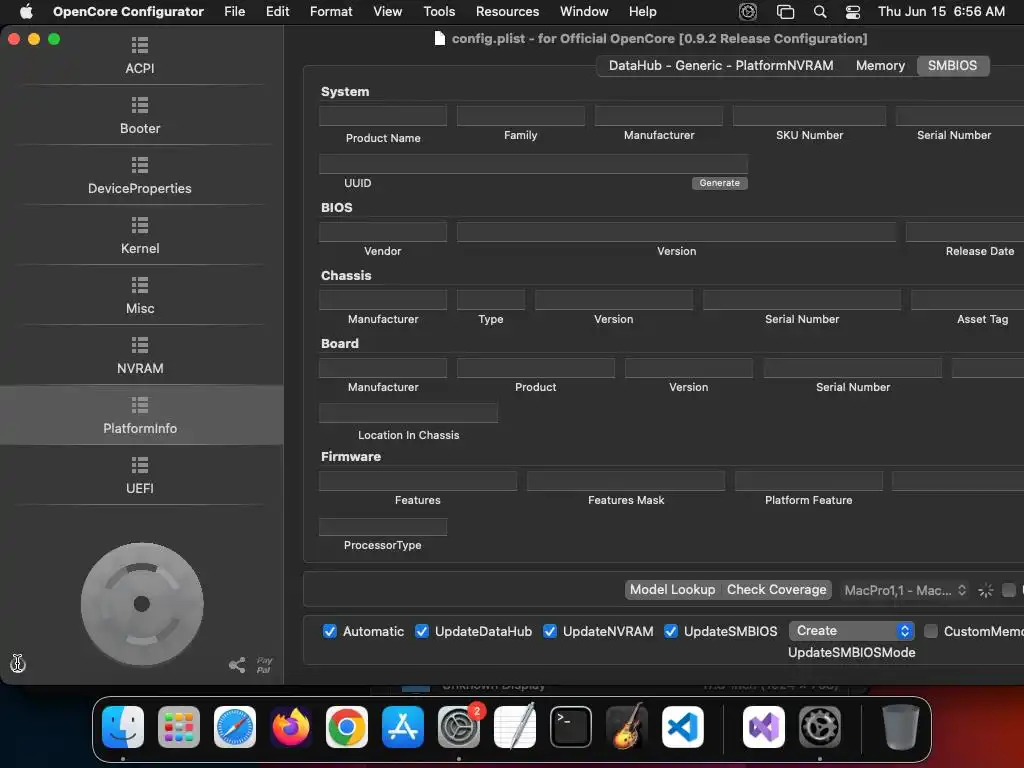Open OpenCore Configurator gear icon in dock
1024x768 pixels.
click(820, 727)
